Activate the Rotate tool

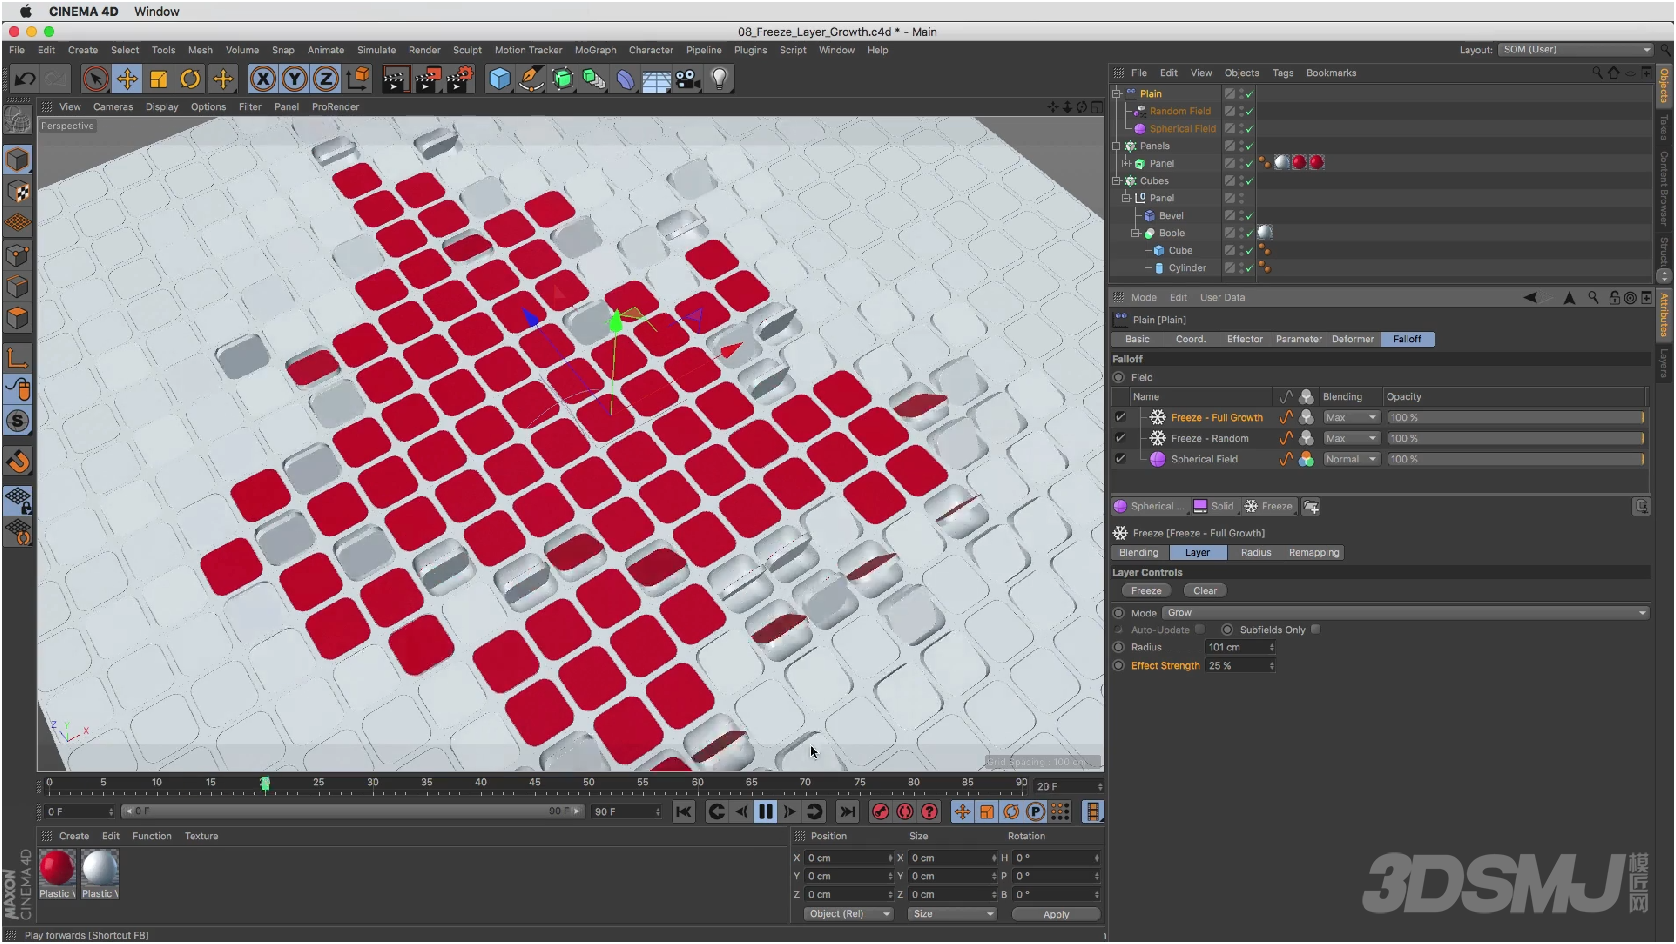coord(190,79)
